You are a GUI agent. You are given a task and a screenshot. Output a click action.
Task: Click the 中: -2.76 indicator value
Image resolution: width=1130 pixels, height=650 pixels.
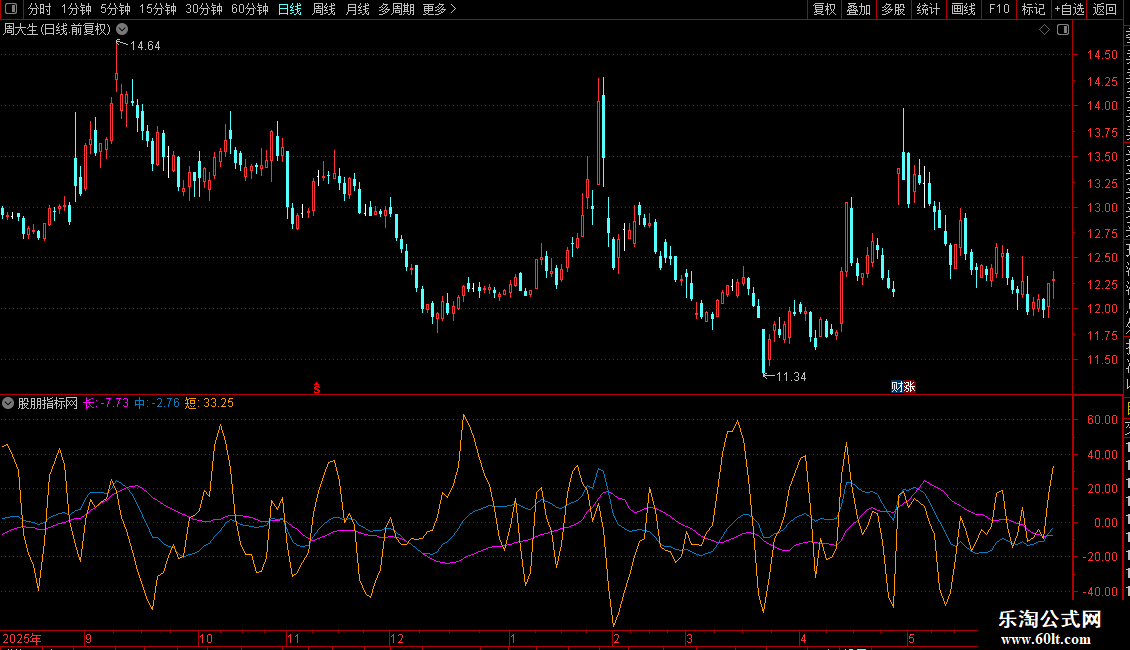point(157,403)
